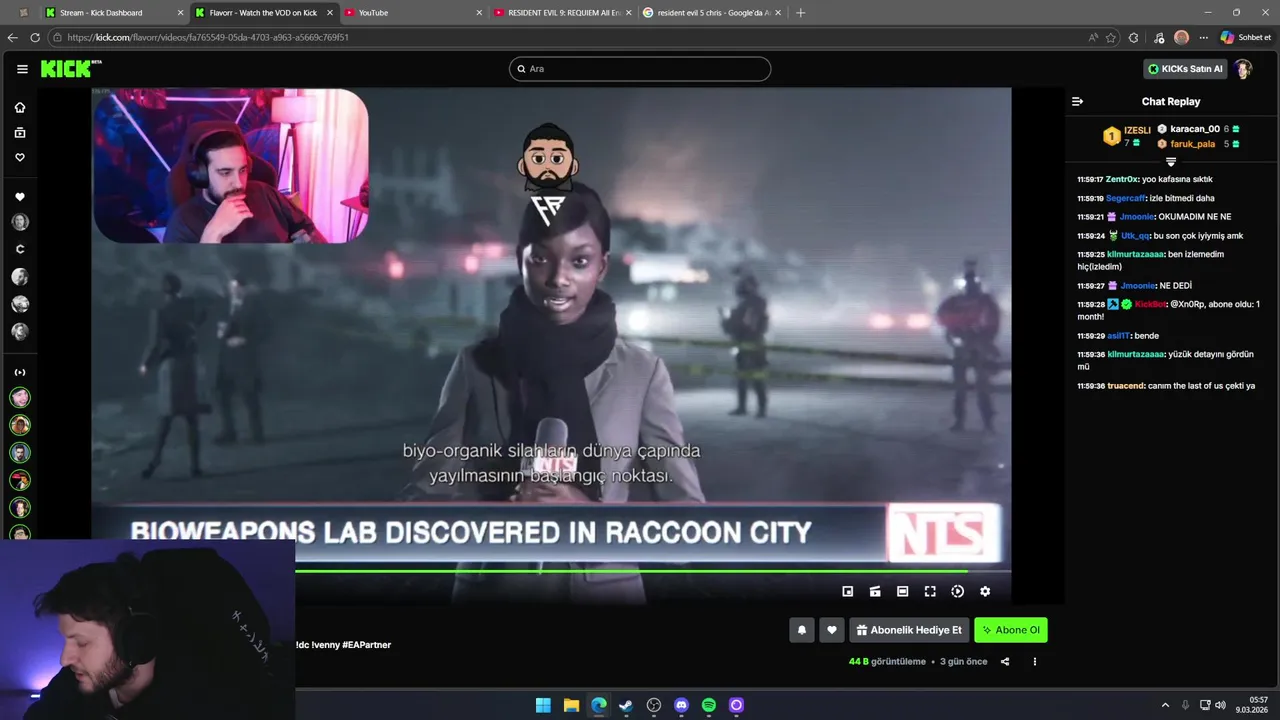Image resolution: width=1280 pixels, height=720 pixels.
Task: Switch to the resident evil 5 chris Google tab
Action: coord(713,13)
